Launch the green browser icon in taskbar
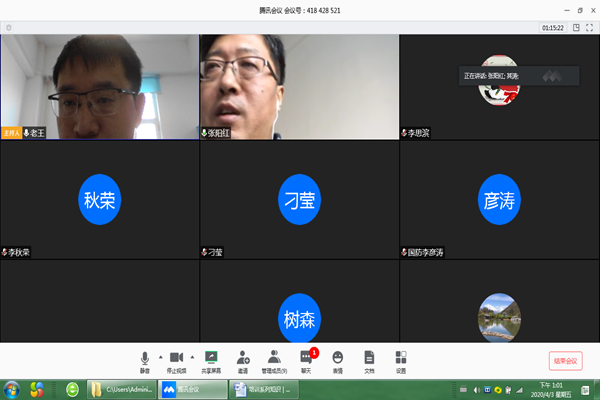600x400 pixels. pos(72,390)
